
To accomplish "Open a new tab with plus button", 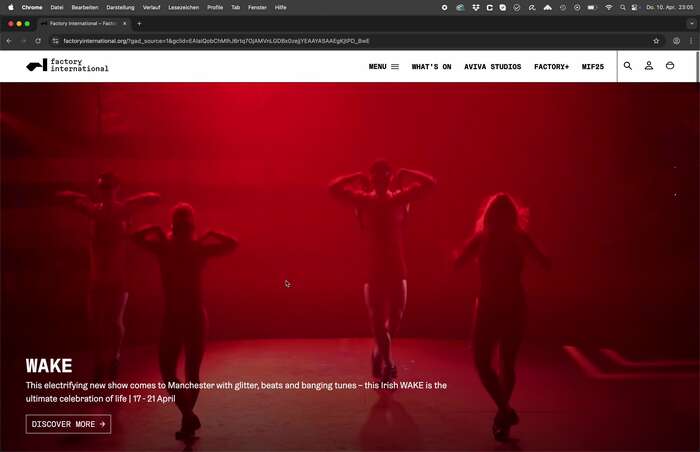I will [139, 23].
